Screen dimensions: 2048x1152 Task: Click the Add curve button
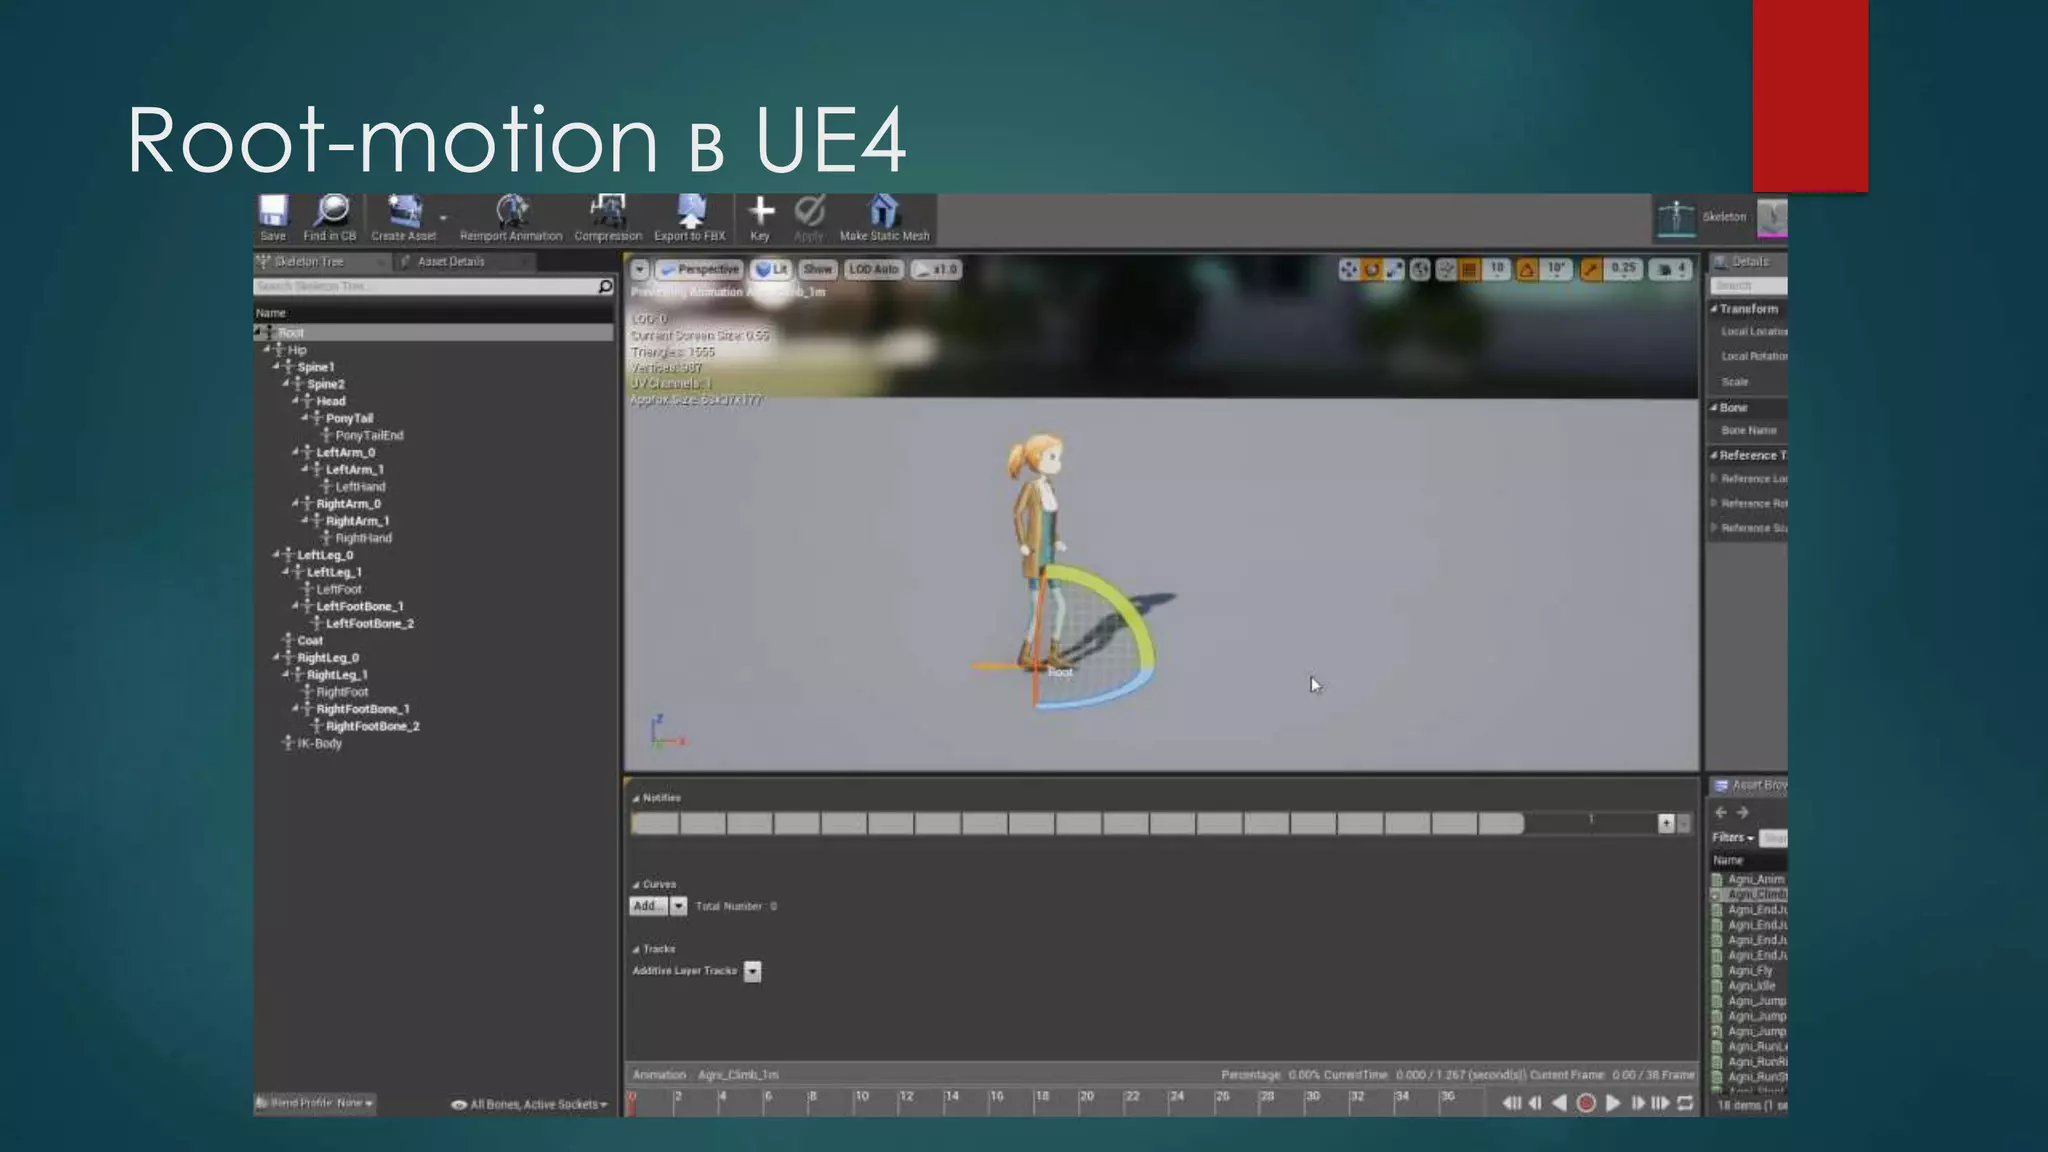[x=647, y=906]
